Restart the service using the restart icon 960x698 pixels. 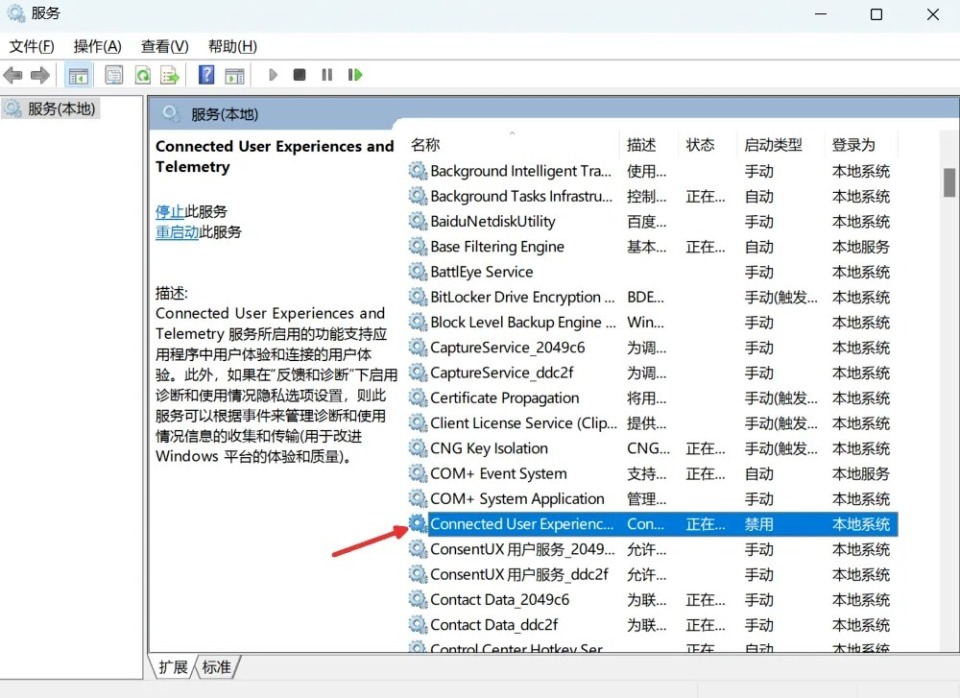[355, 74]
